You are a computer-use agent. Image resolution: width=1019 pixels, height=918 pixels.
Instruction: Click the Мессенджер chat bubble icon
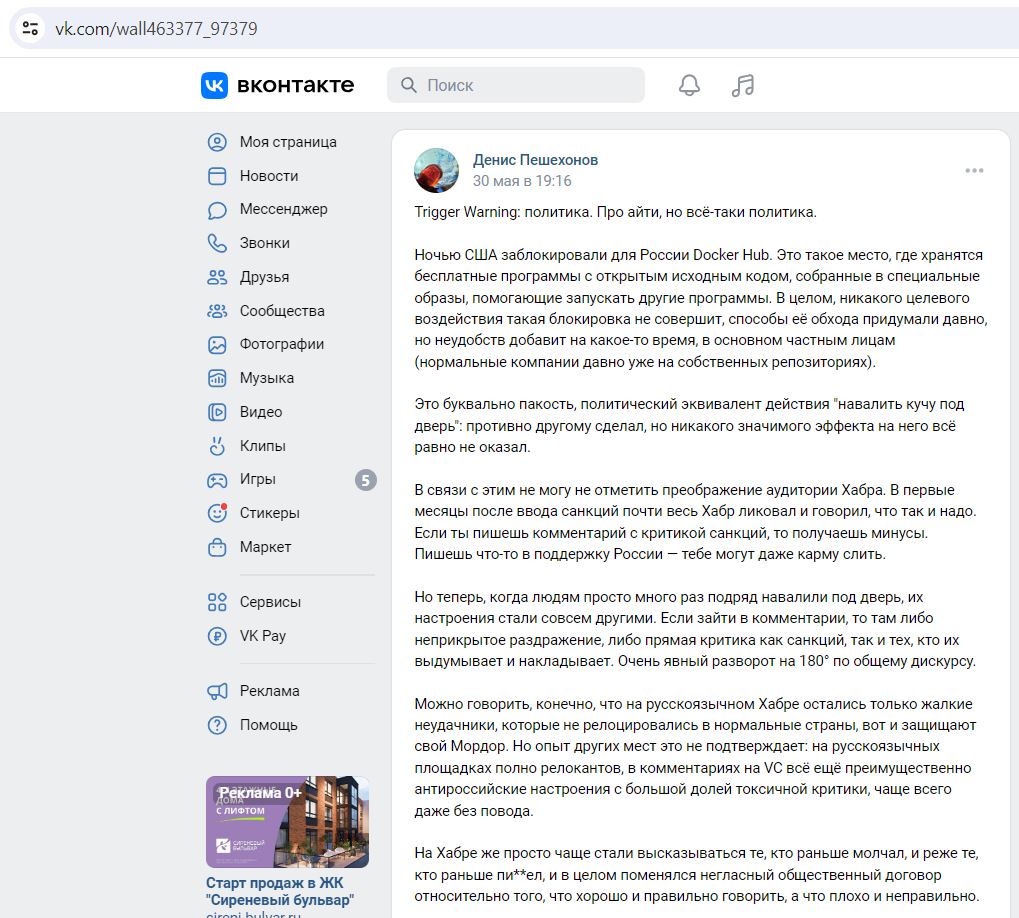217,210
